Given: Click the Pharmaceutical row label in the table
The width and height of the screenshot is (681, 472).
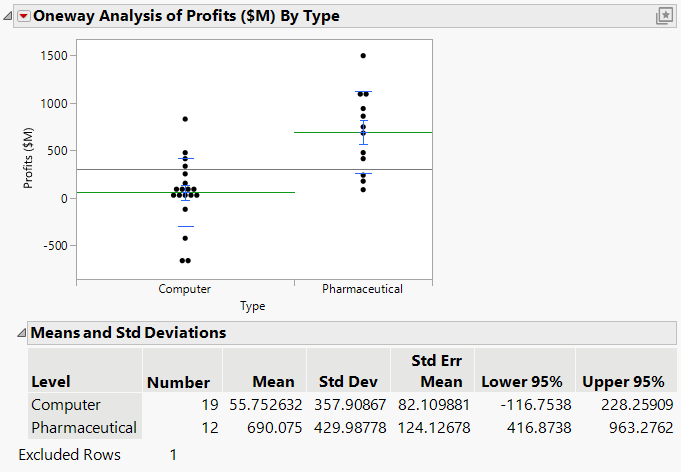Looking at the screenshot, I should click(x=83, y=428).
